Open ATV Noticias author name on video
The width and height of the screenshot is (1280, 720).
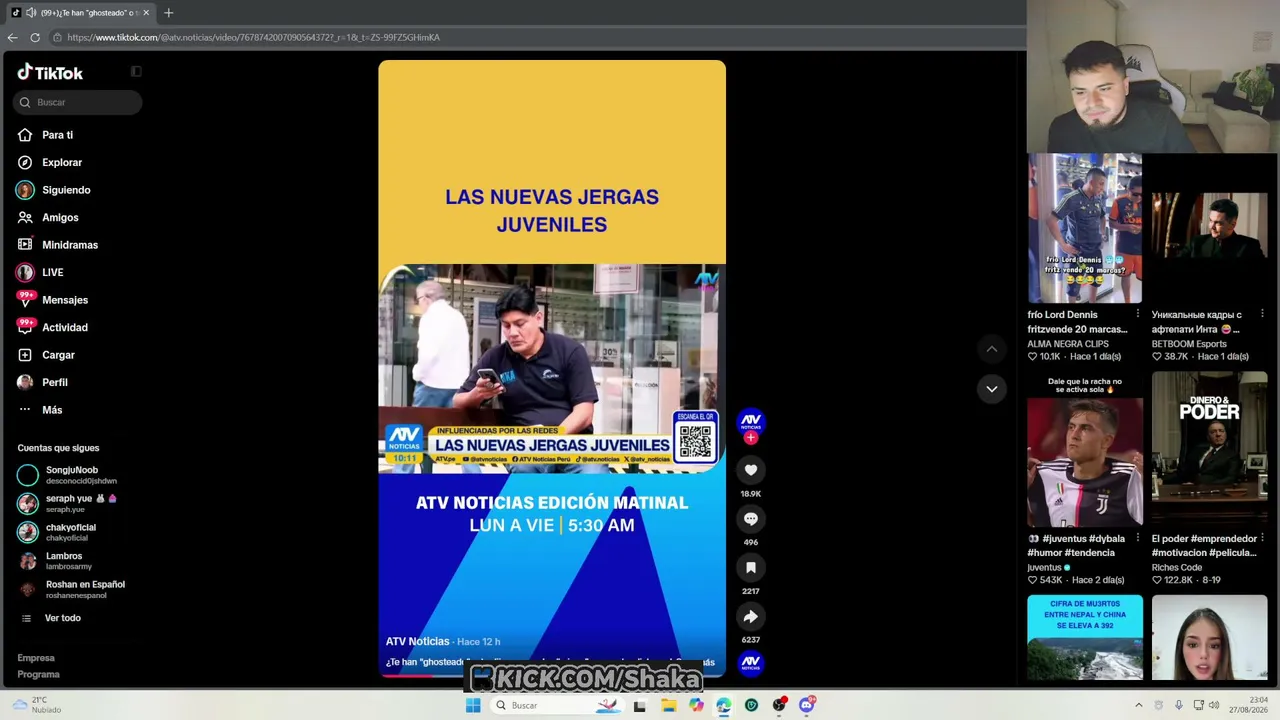tap(418, 641)
